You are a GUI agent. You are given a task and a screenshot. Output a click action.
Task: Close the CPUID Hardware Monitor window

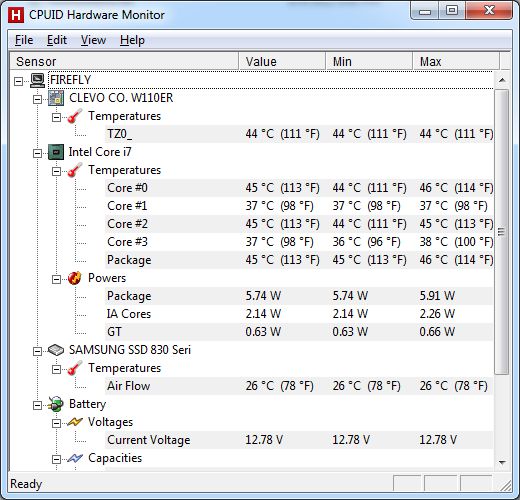(489, 11)
